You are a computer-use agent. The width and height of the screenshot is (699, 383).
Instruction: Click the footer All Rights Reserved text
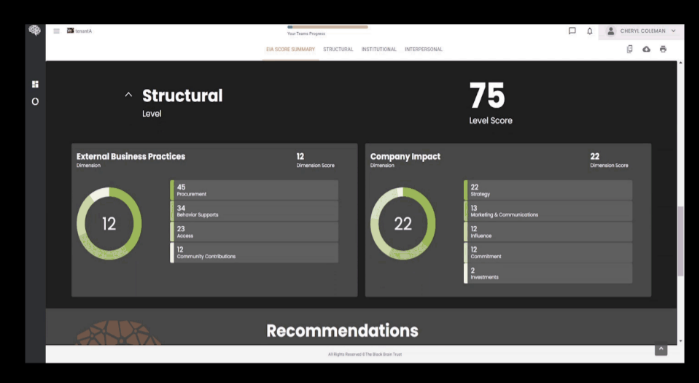(365, 354)
